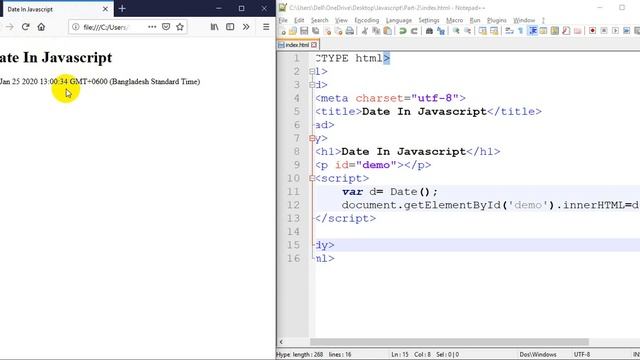Collapse fold marker on line 3
The width and height of the screenshot is (640, 360).
pos(312,85)
